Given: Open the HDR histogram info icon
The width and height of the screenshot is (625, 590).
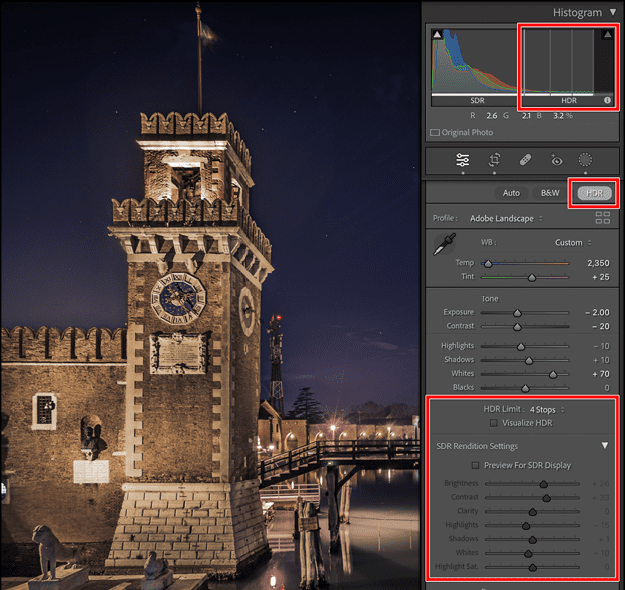Looking at the screenshot, I should (x=607, y=100).
